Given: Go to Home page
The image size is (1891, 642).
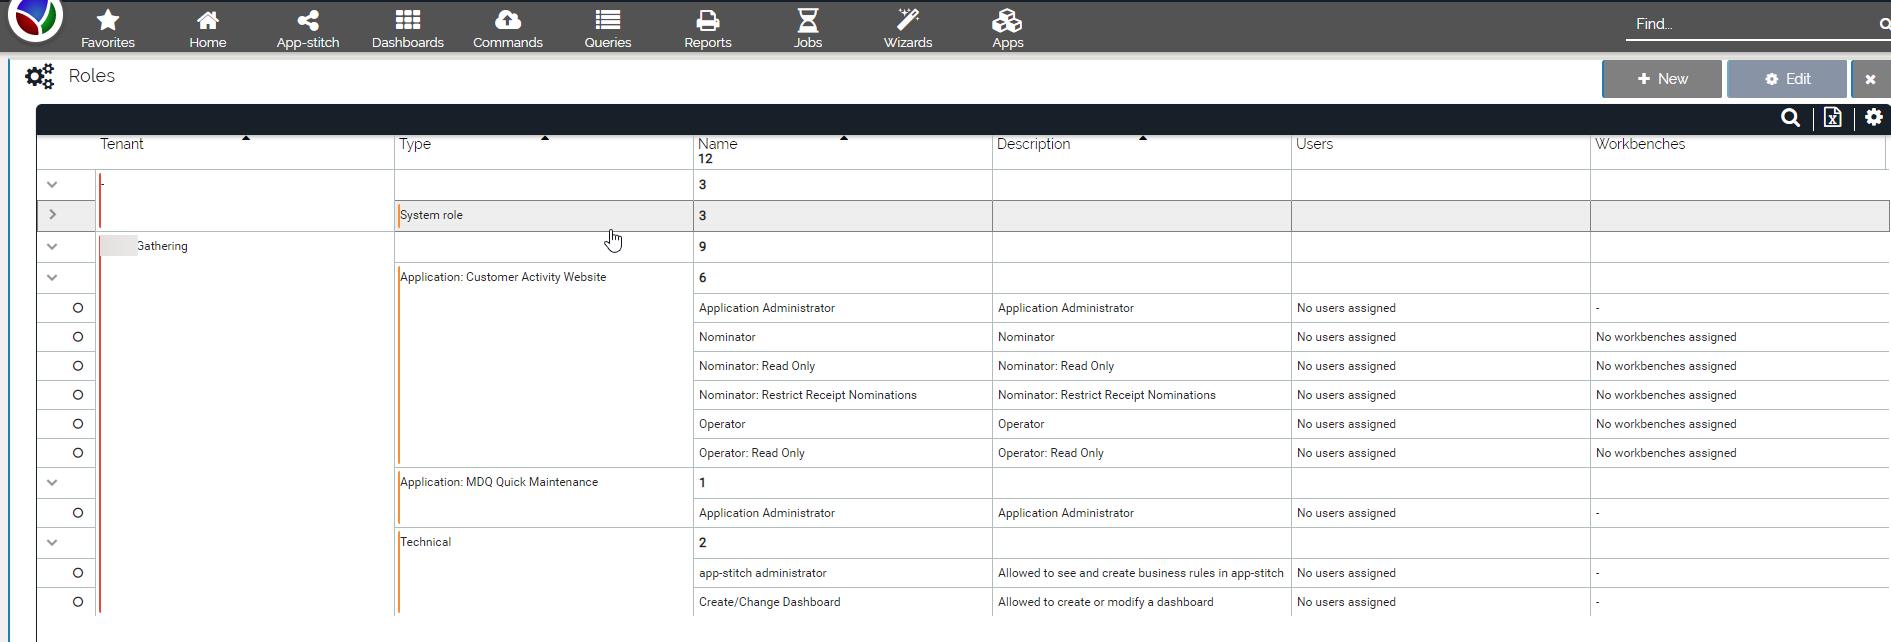Looking at the screenshot, I should click(207, 21).
